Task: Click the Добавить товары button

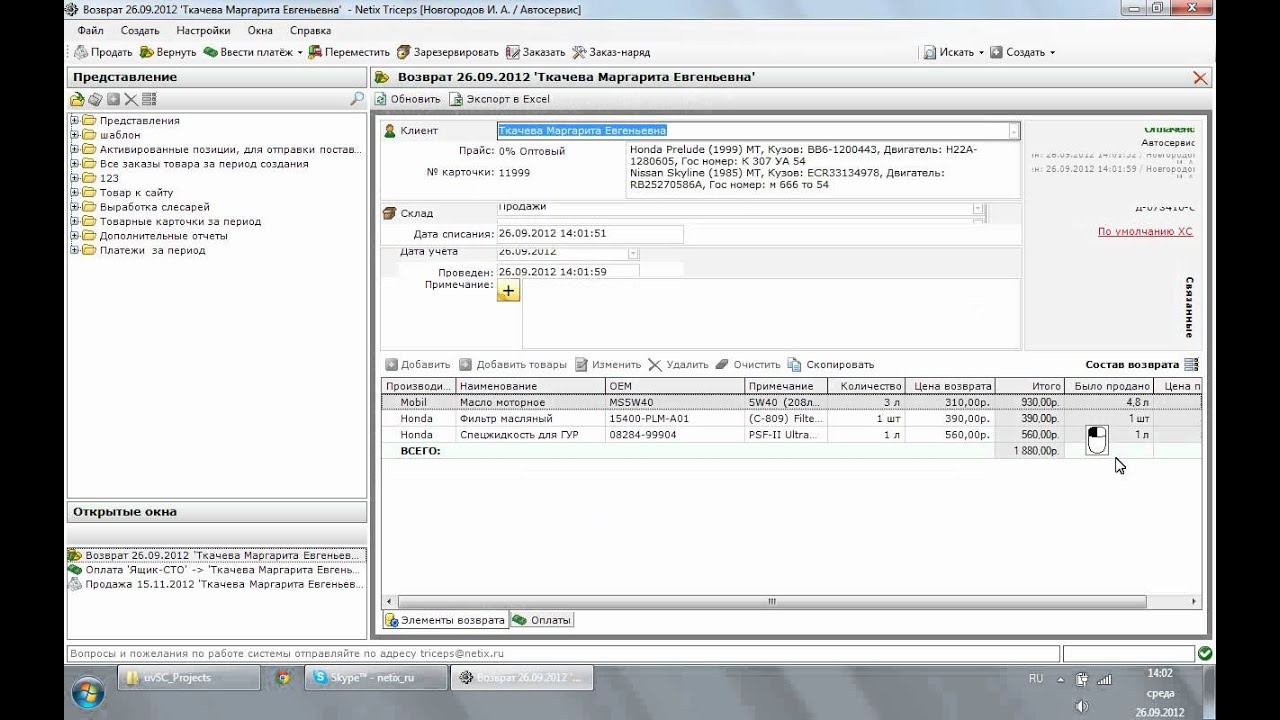Action: [x=513, y=365]
